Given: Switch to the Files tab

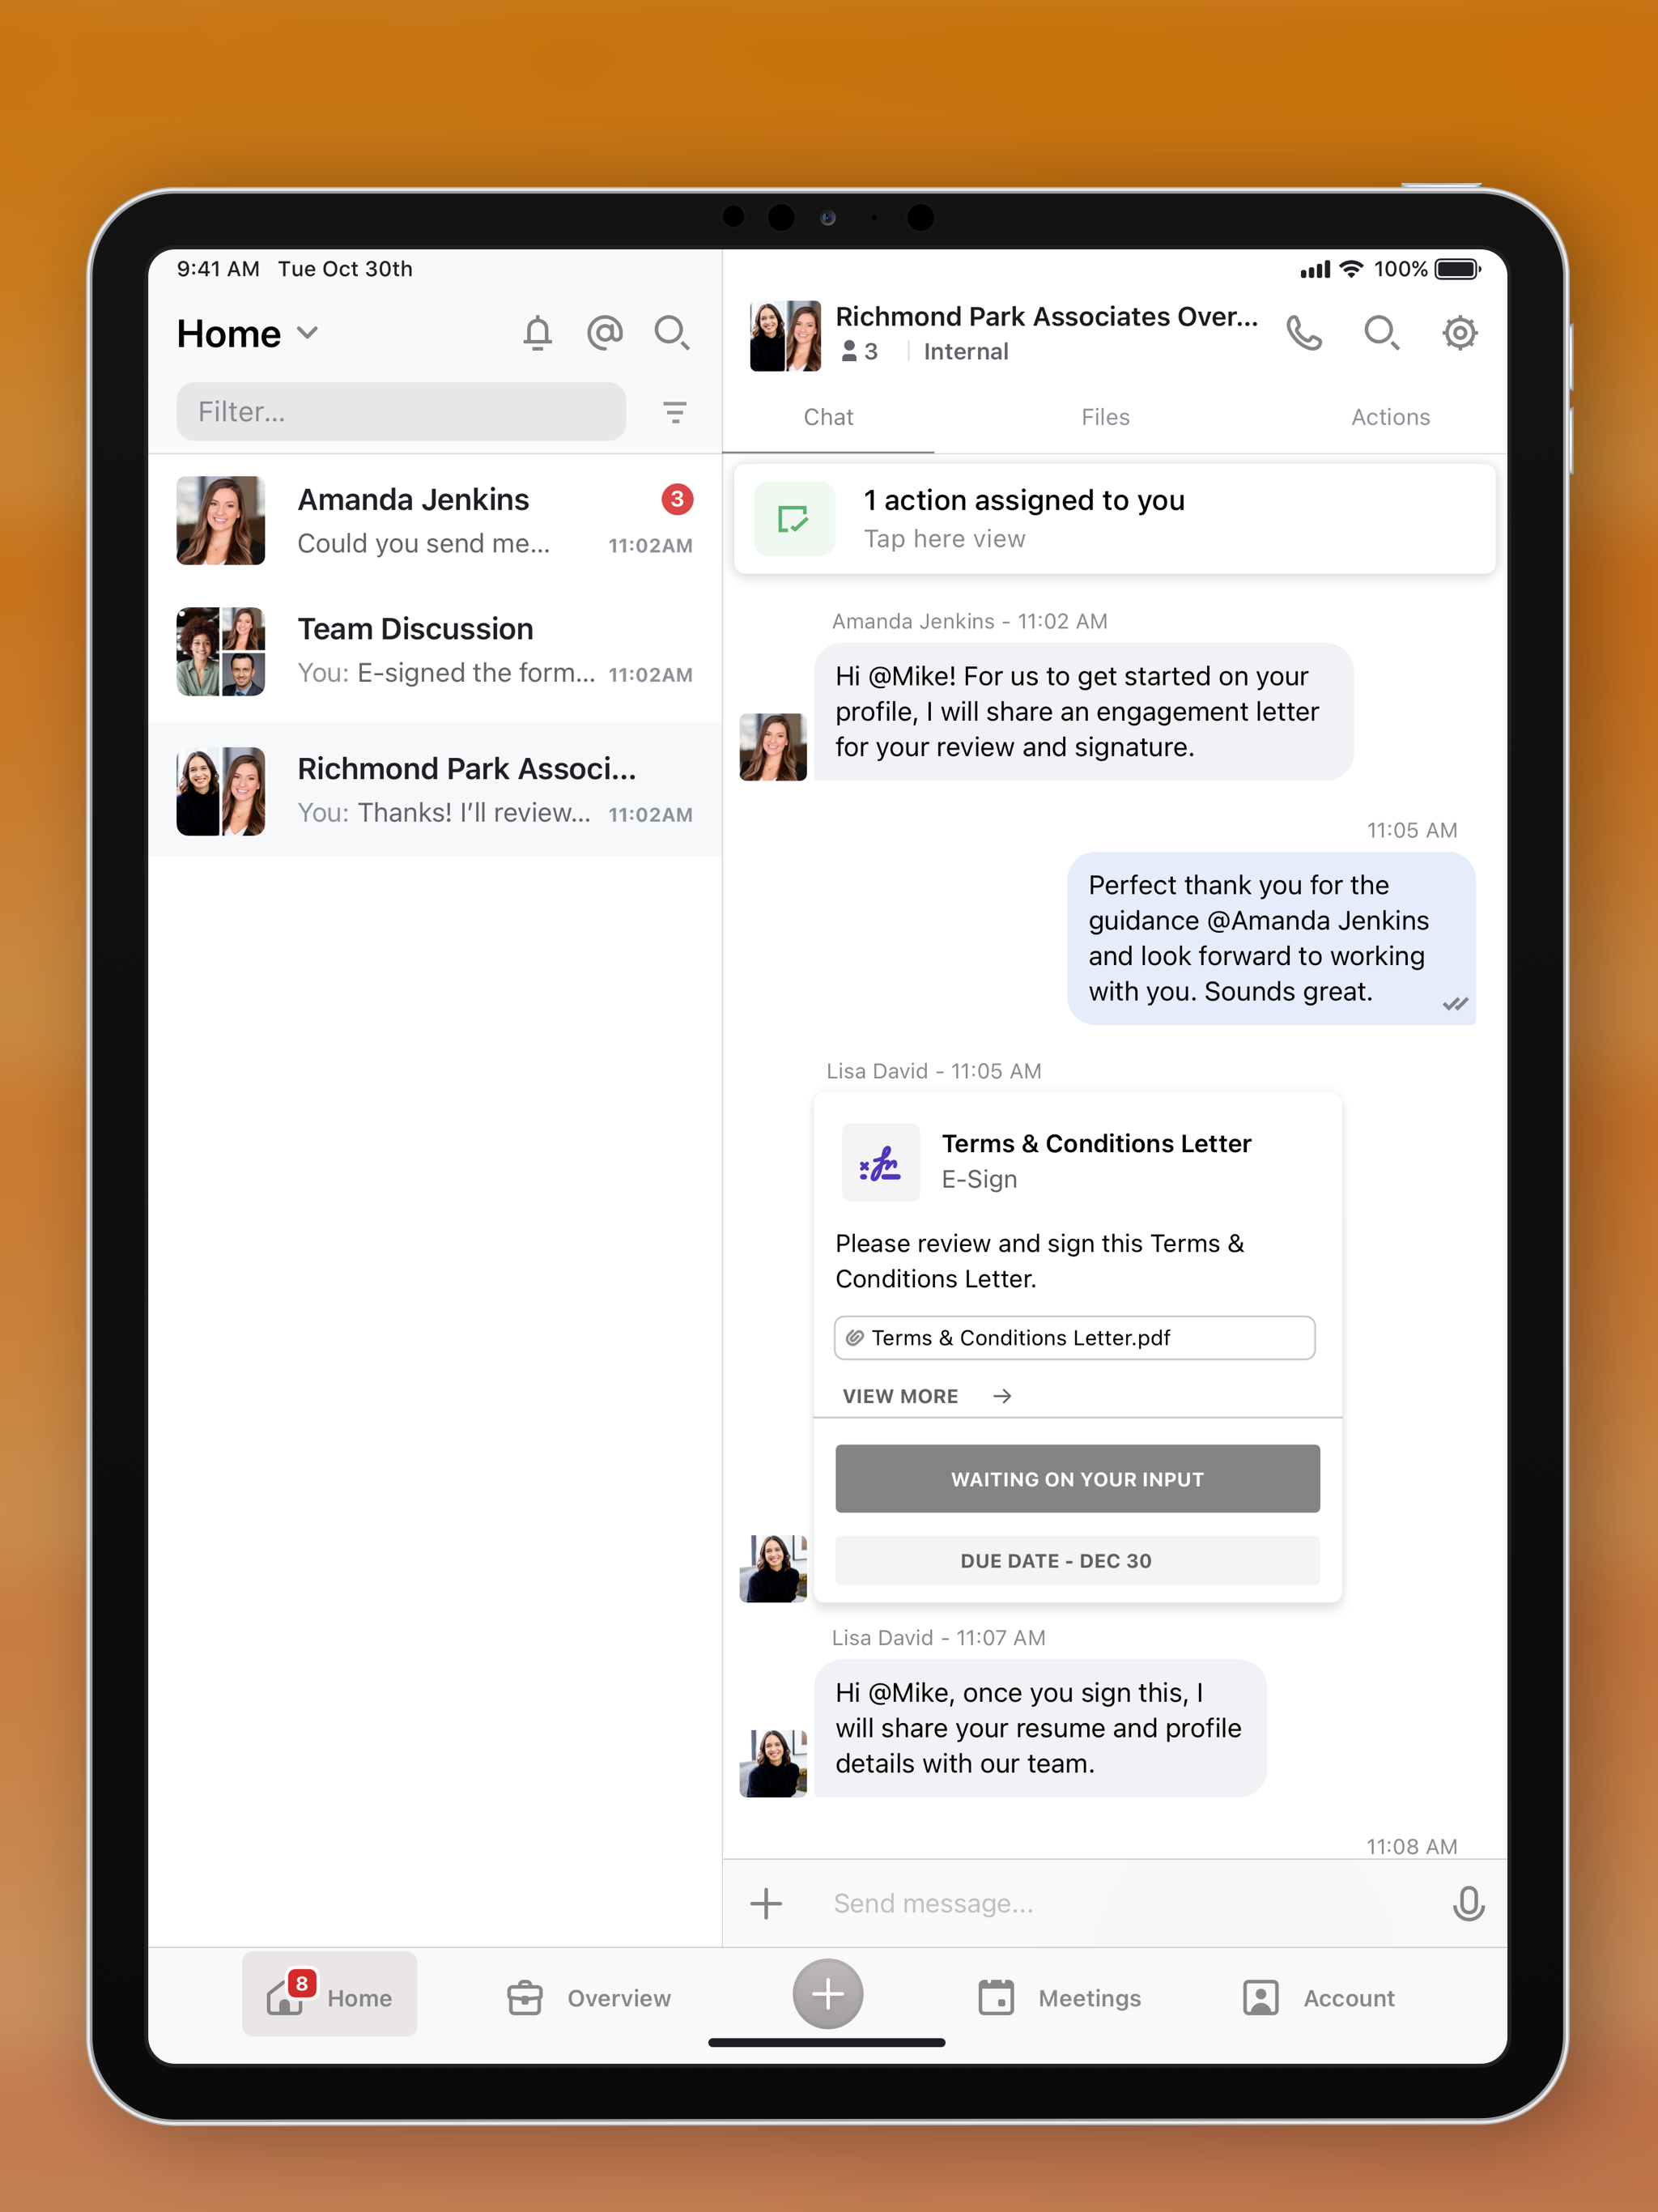Looking at the screenshot, I should pyautogui.click(x=1105, y=417).
